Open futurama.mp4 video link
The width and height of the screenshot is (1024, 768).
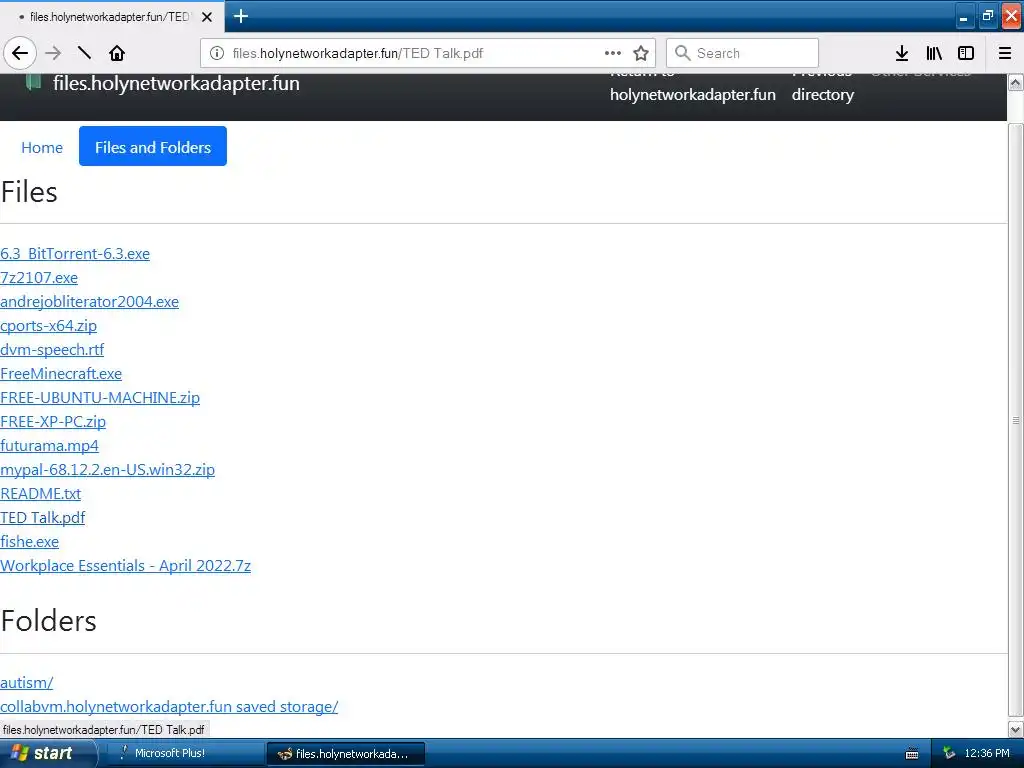[50, 445]
